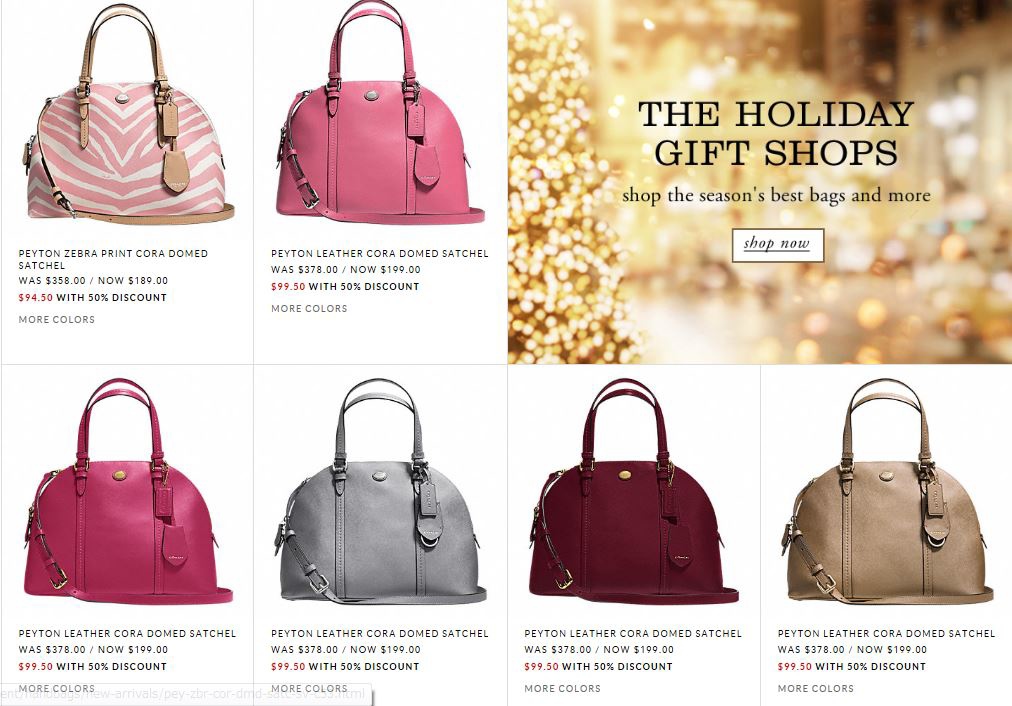
Task: Open the burgundy leather satchel image
Action: (x=633, y=490)
